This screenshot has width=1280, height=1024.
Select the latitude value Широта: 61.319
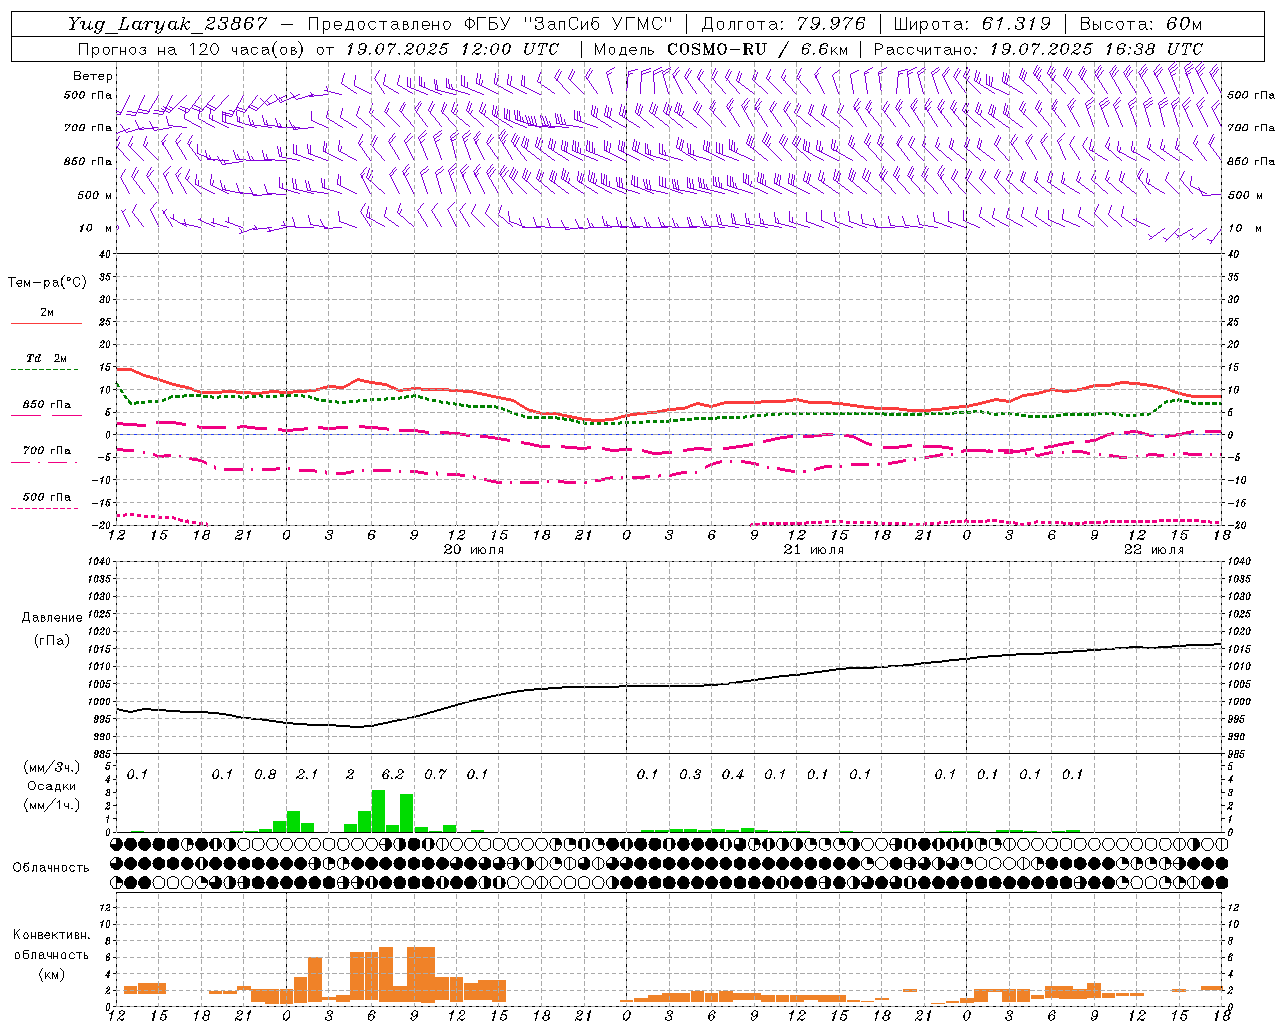pyautogui.click(x=972, y=24)
